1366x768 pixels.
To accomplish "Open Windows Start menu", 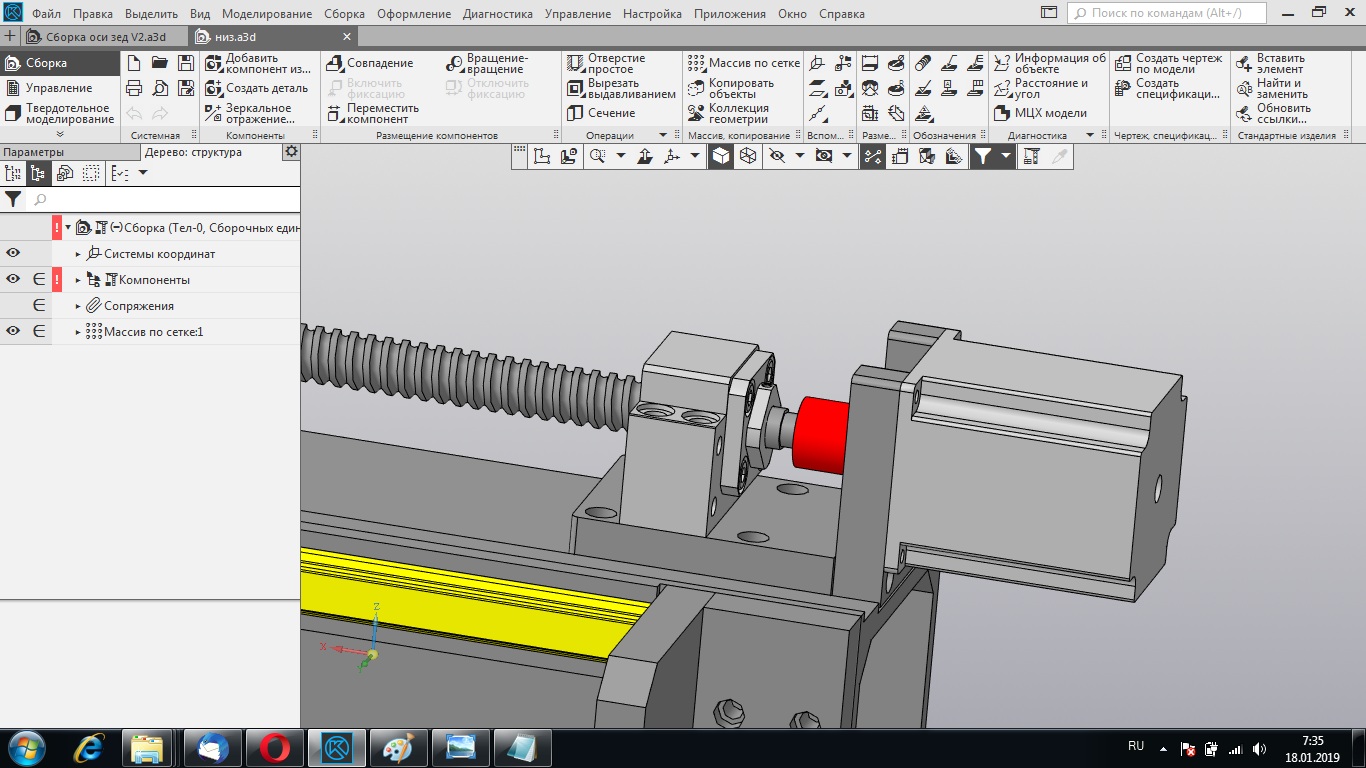I will [24, 748].
